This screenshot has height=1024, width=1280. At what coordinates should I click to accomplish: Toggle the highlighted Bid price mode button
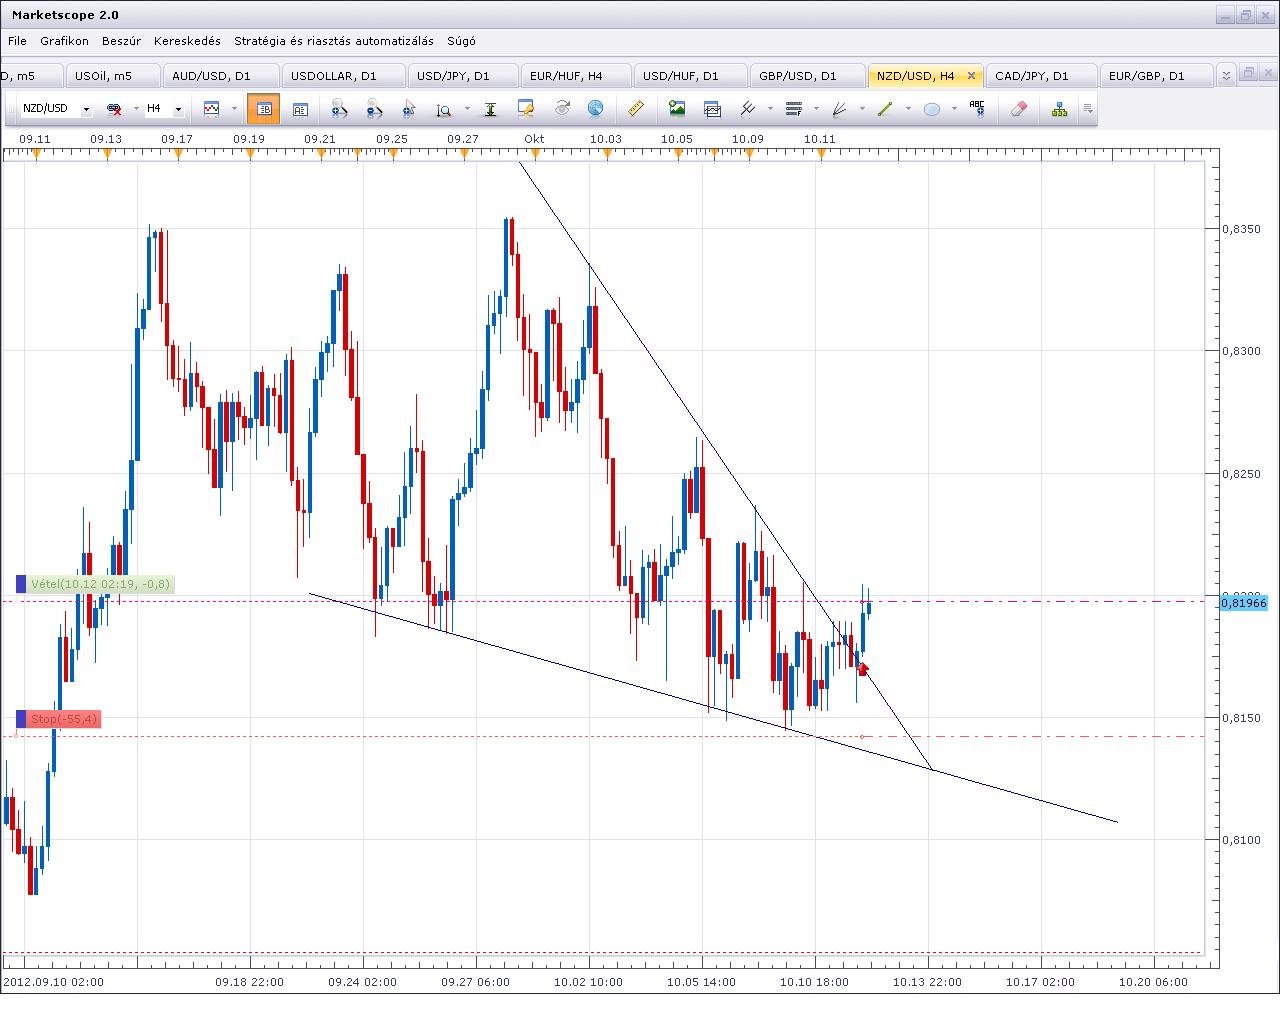tap(264, 108)
